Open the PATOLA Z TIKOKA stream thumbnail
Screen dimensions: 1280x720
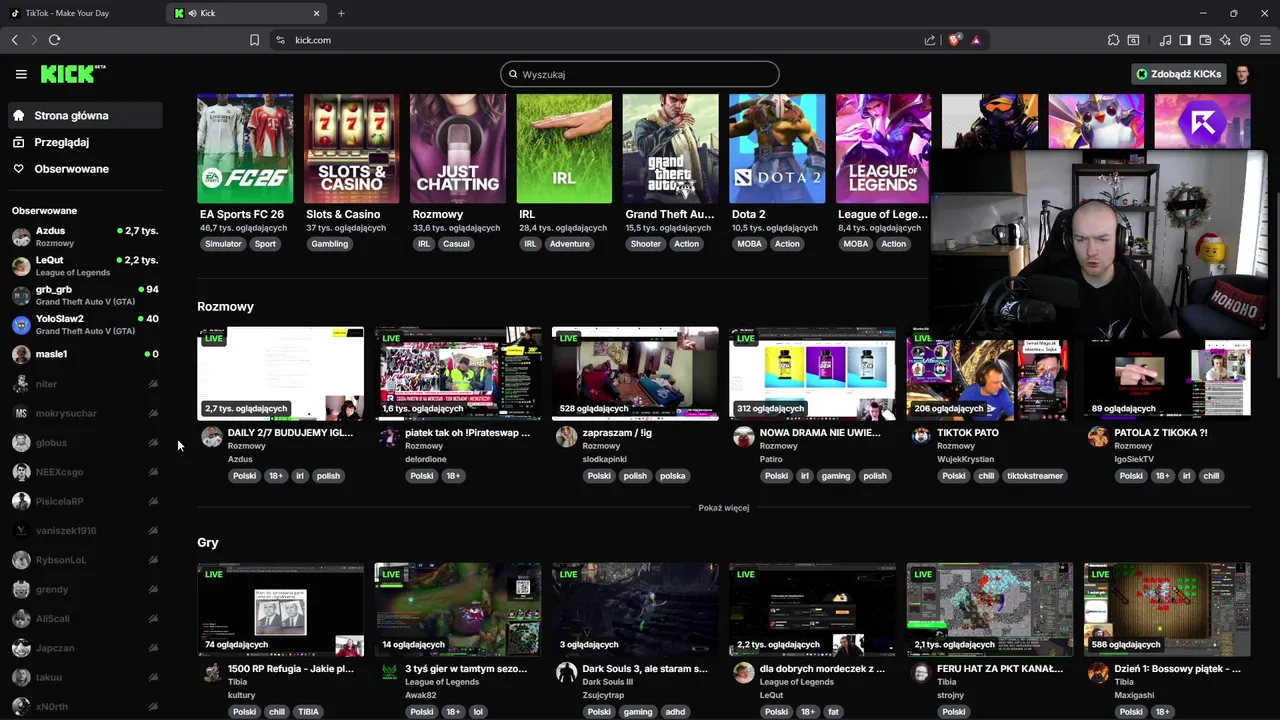pyautogui.click(x=1167, y=380)
